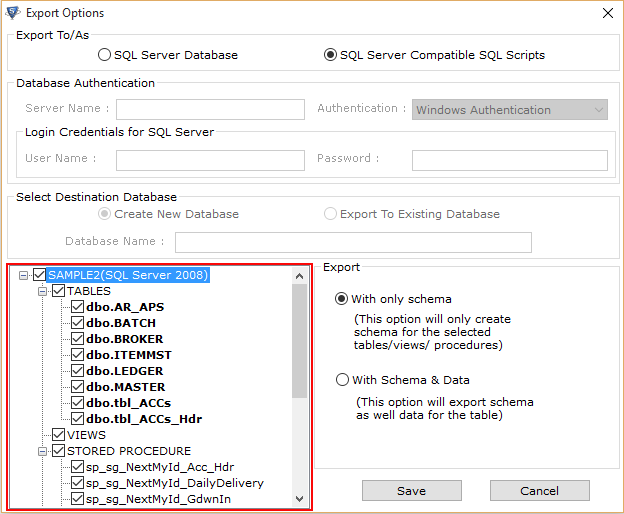Click the Save button

[x=412, y=491]
